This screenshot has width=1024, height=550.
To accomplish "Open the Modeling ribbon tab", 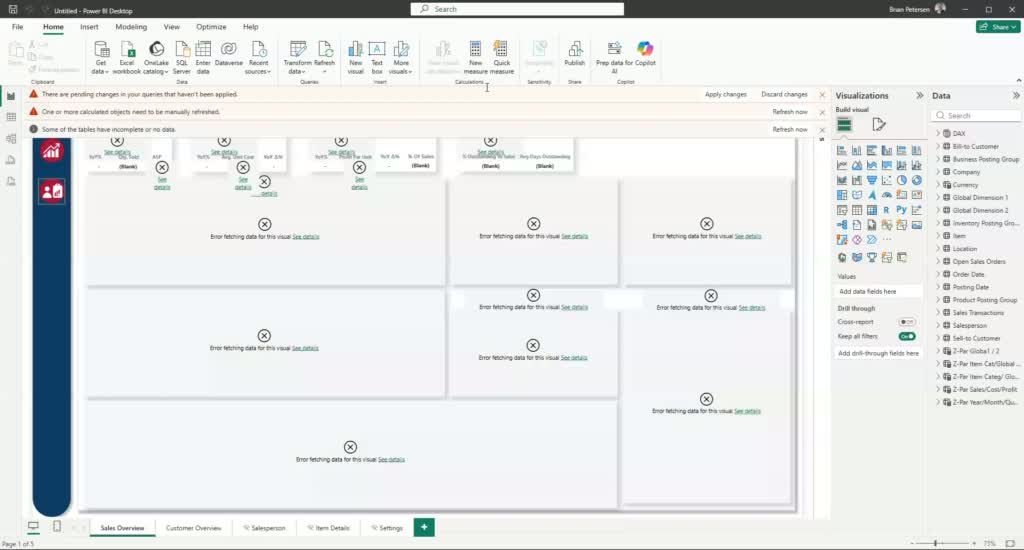I will pos(131,27).
